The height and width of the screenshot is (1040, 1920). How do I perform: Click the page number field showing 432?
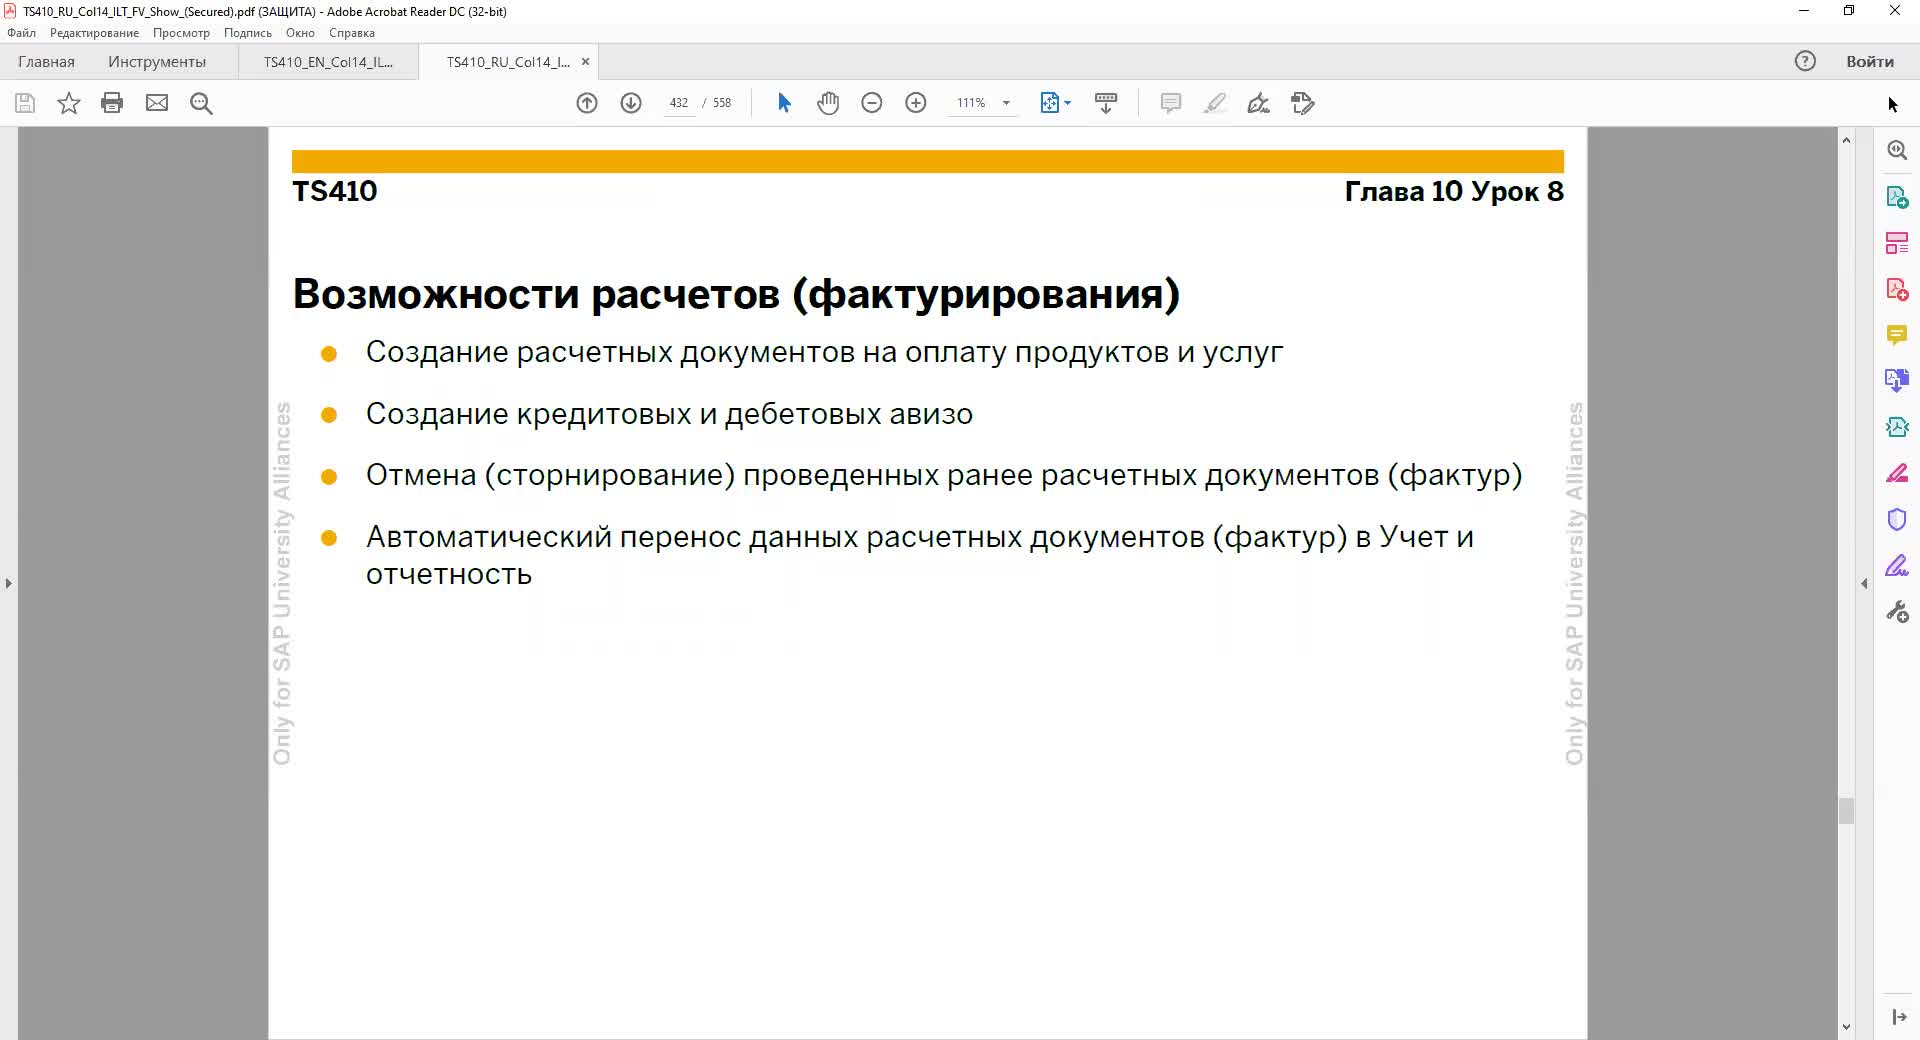[679, 103]
